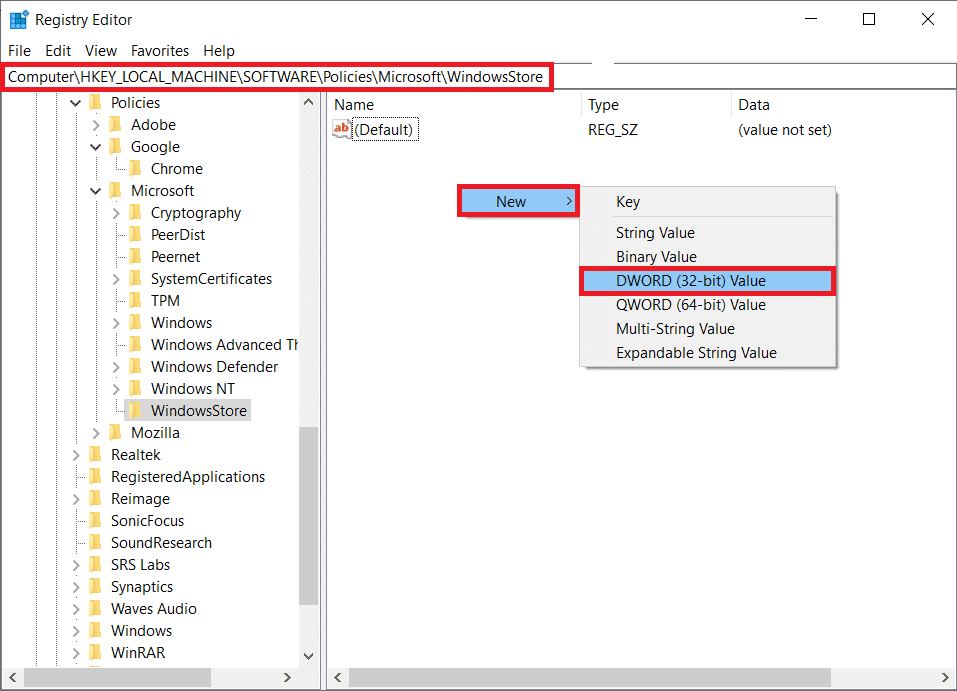
Task: Click the SystemCertificates folder icon
Action: [x=135, y=278]
